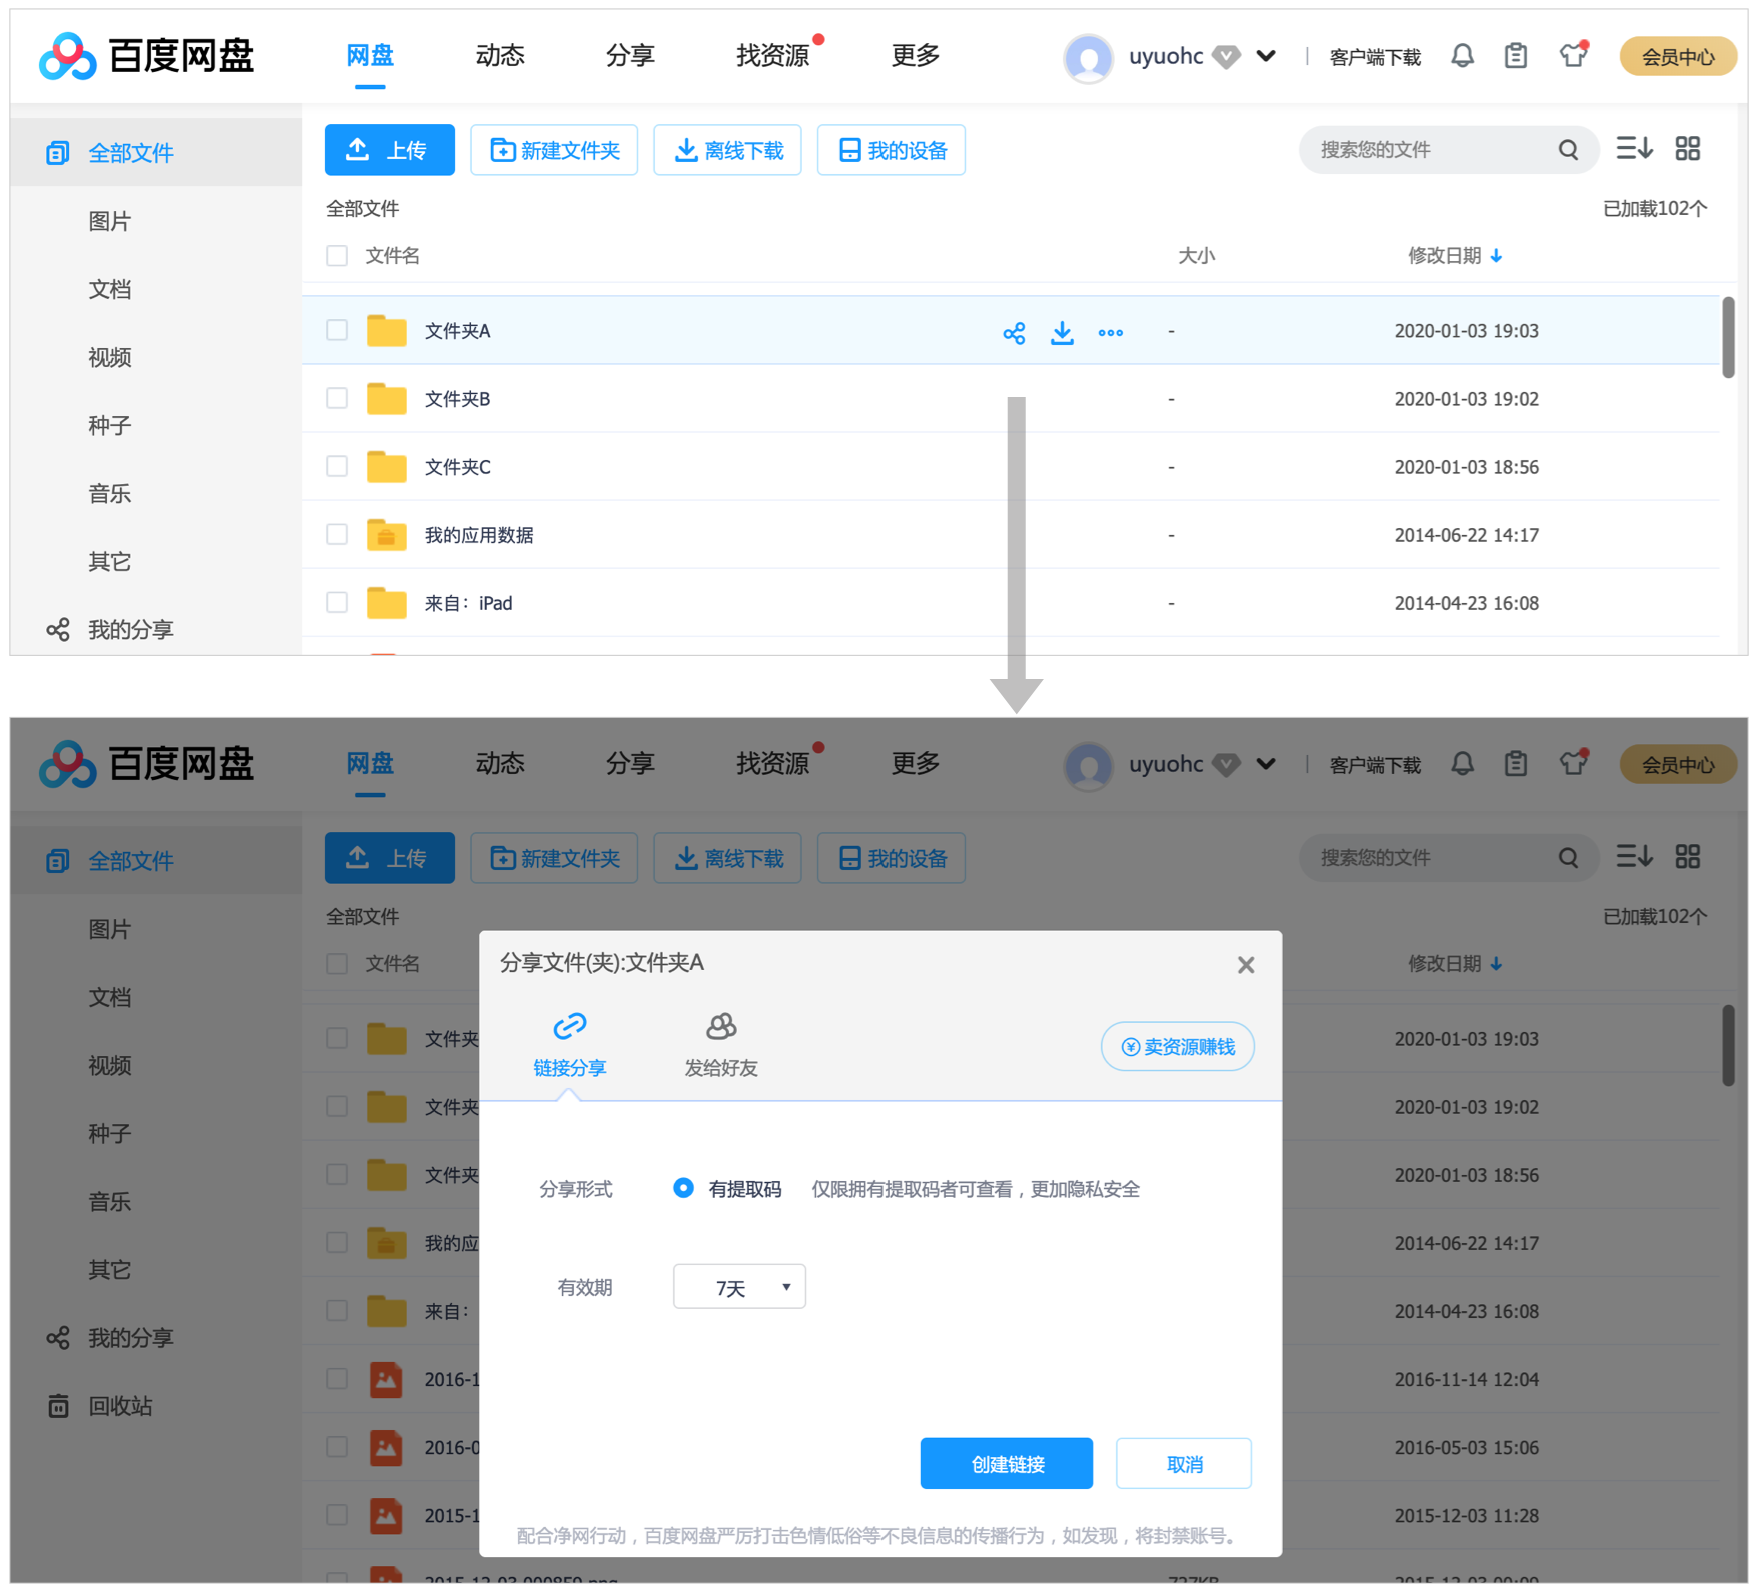The height and width of the screenshot is (1592, 1758).
Task: Select 音乐 in the top sidebar
Action: [x=110, y=493]
